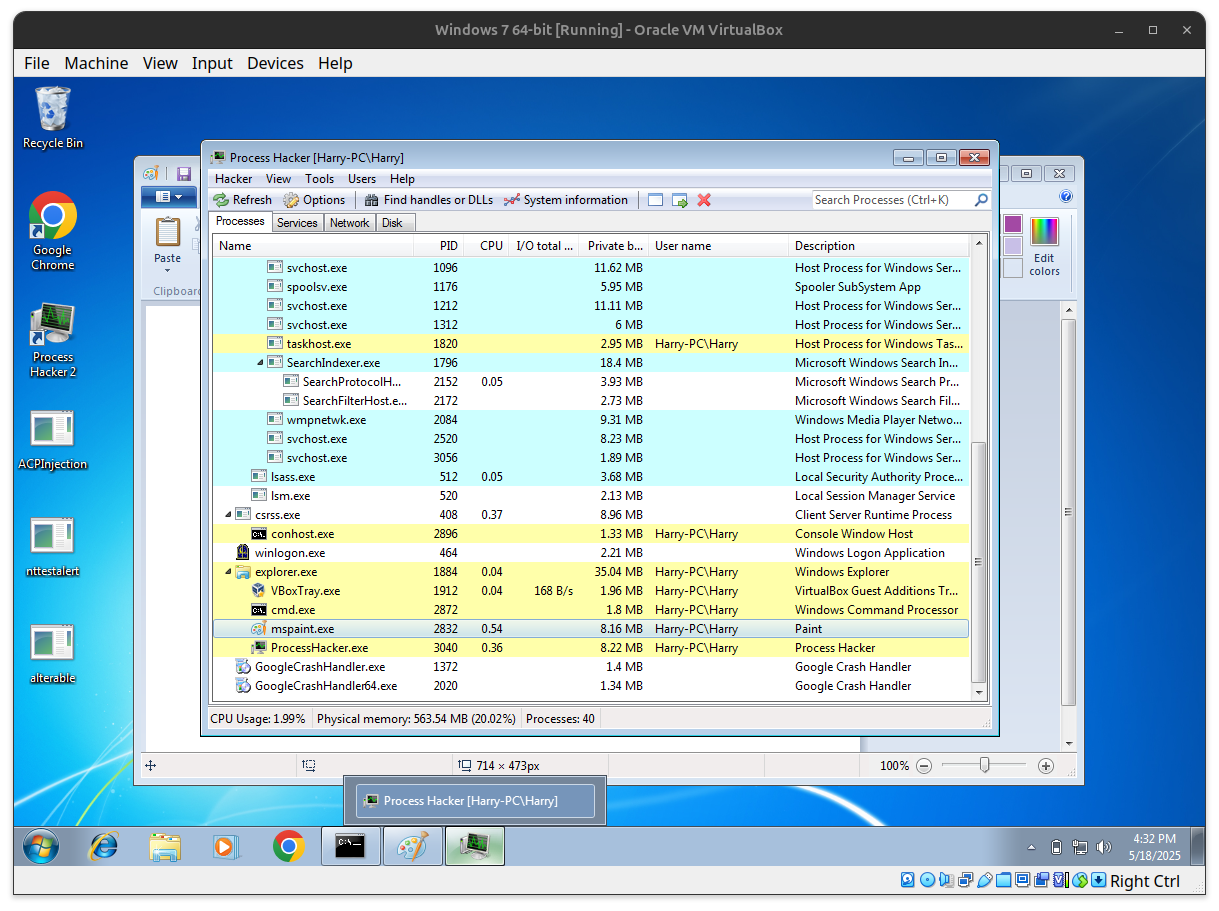Click the Paint zoom slider handle
This screenshot has width=1219, height=911.
985,765
